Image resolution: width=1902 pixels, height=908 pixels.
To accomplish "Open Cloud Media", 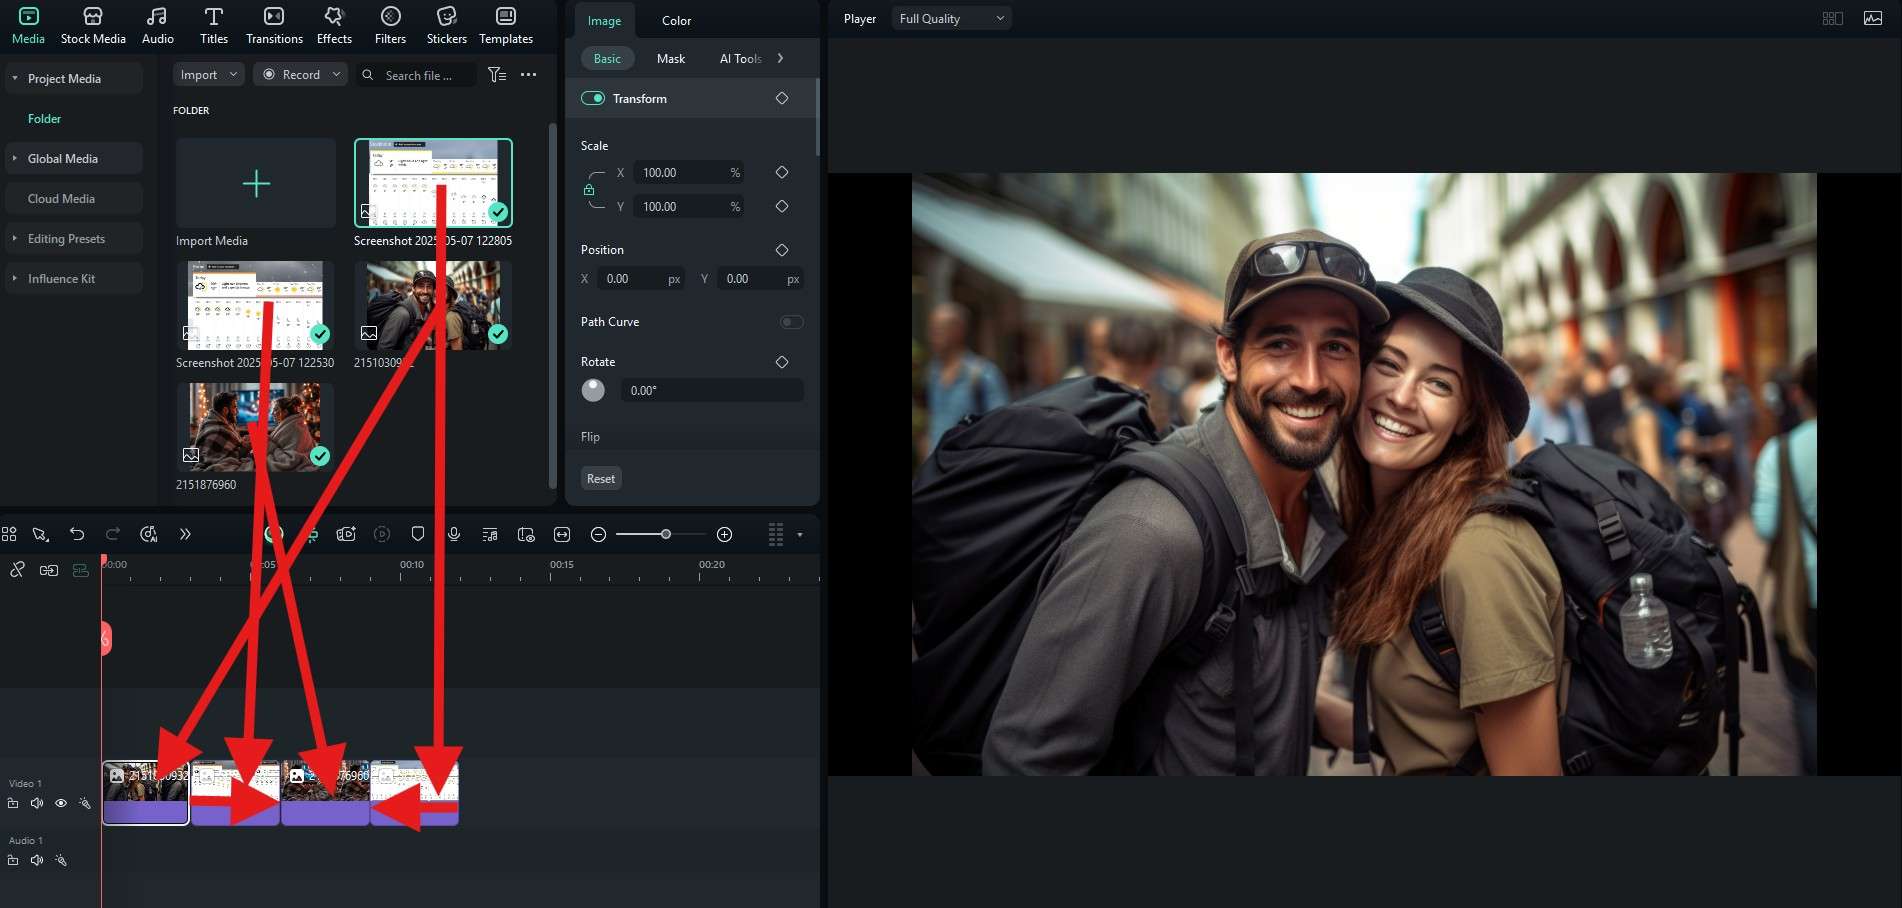I will point(74,198).
